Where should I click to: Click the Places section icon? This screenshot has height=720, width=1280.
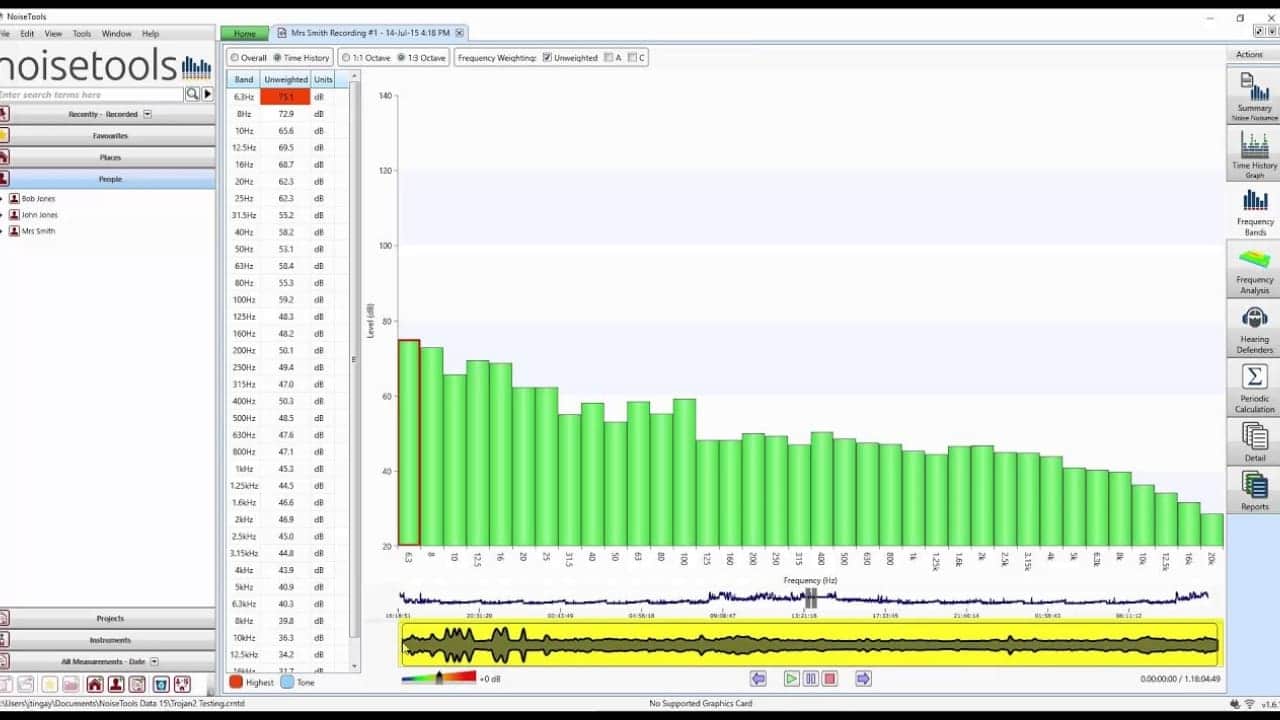pyautogui.click(x=4, y=157)
